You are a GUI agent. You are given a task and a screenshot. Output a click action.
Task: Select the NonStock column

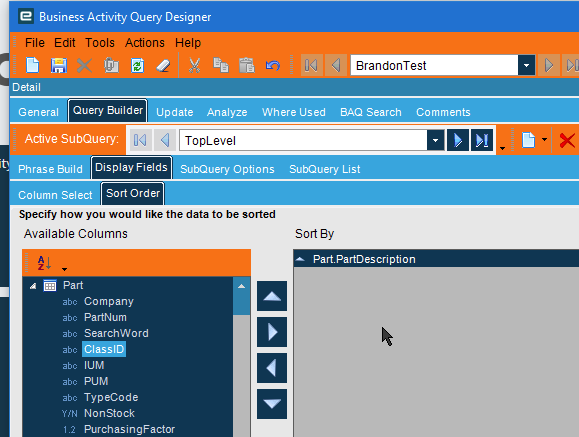point(109,413)
